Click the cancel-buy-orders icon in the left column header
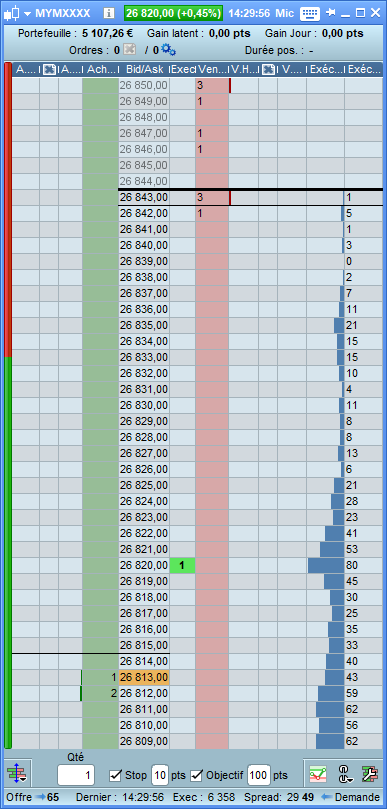This screenshot has height=809, width=387. pyautogui.click(x=50, y=69)
